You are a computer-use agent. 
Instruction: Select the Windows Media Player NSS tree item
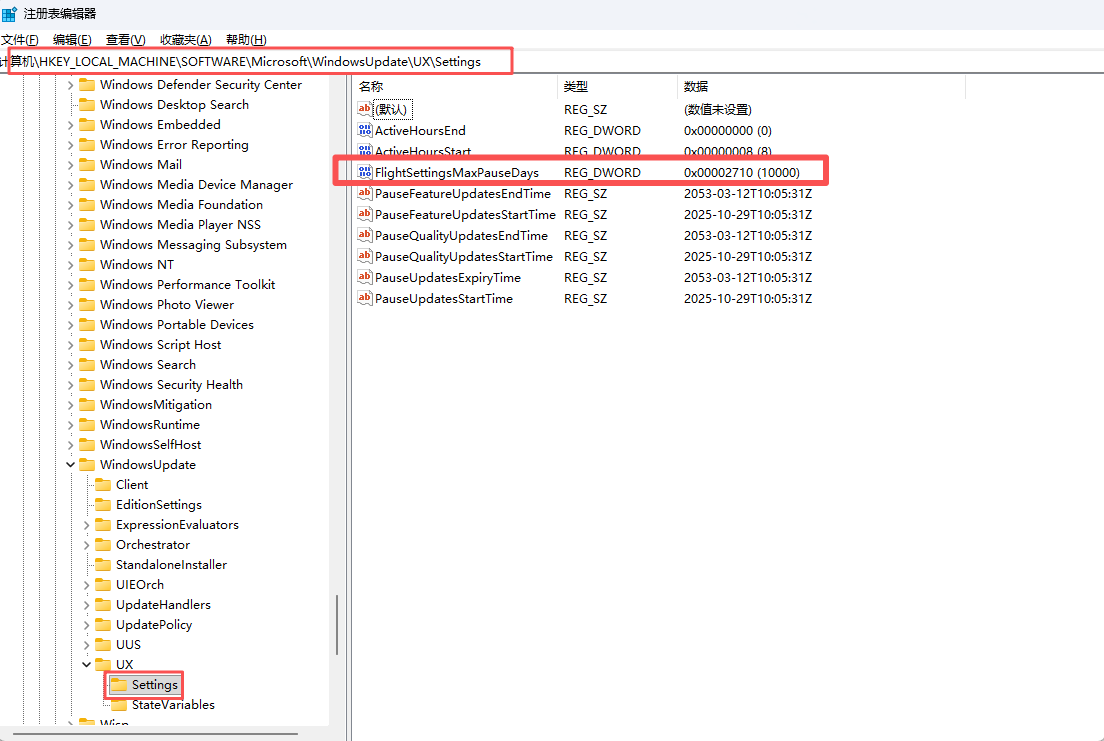(180, 225)
